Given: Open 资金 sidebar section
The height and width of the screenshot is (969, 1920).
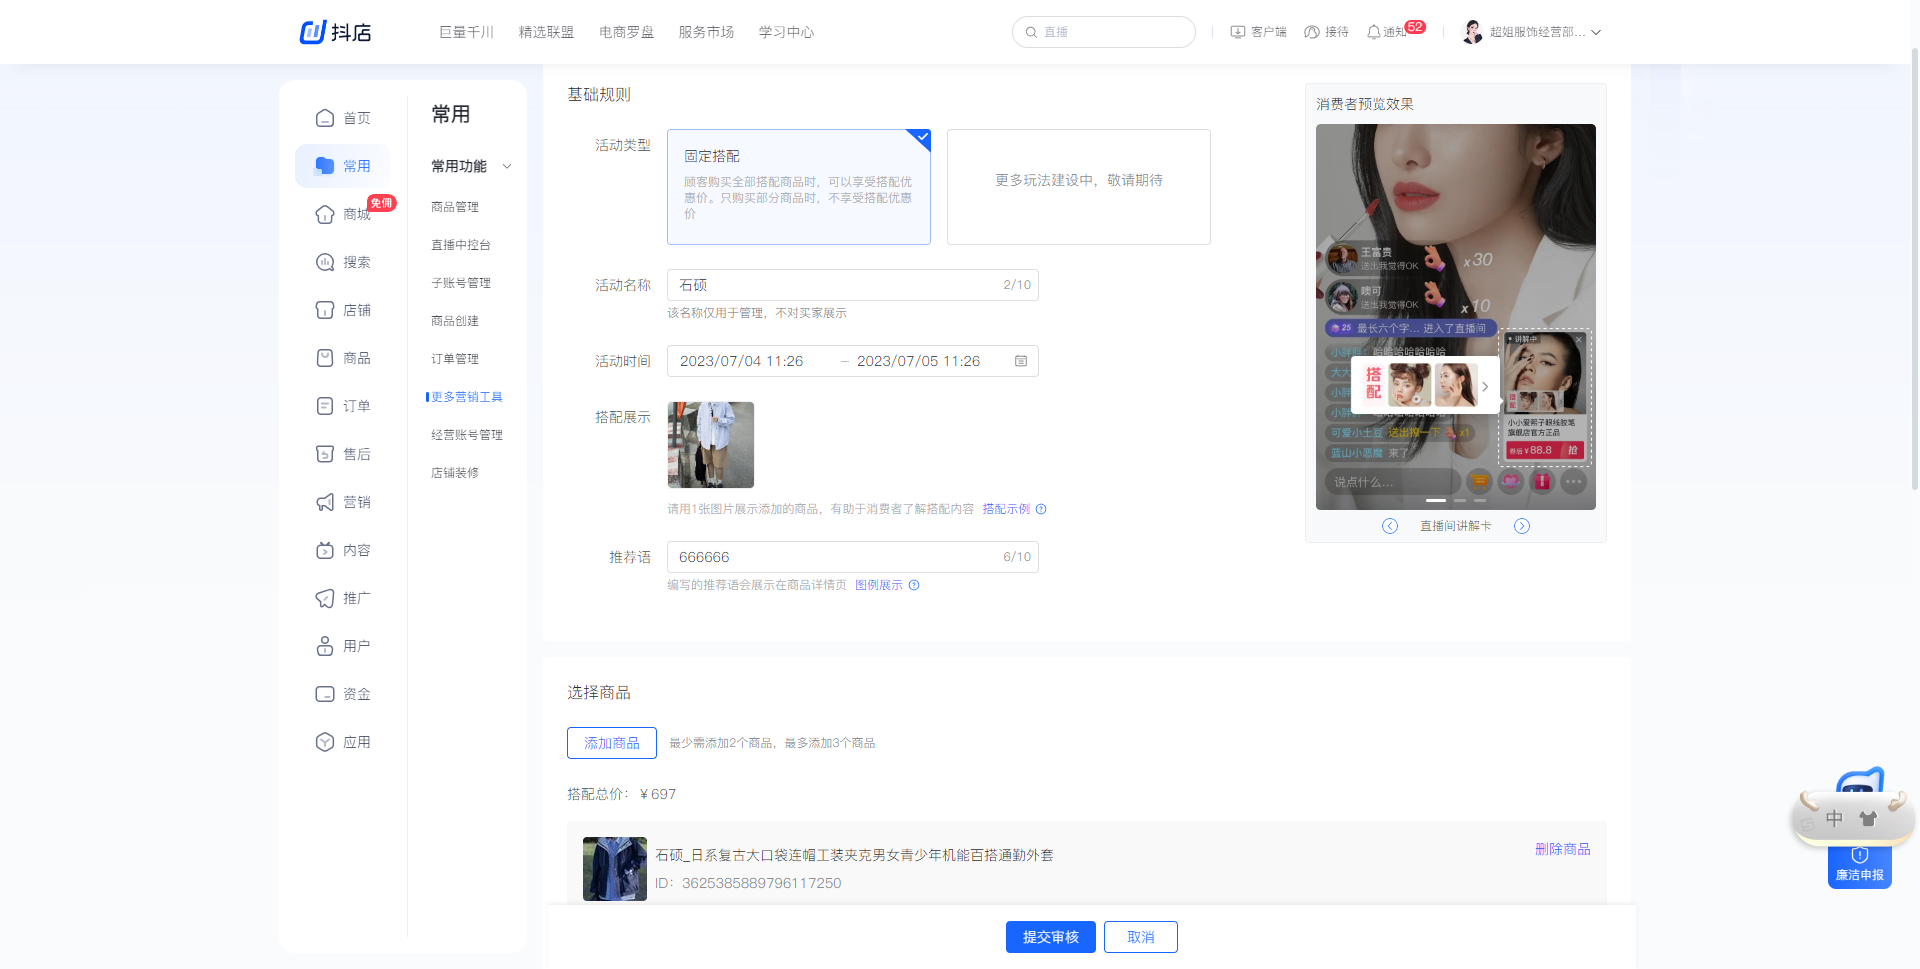Looking at the screenshot, I should [343, 694].
